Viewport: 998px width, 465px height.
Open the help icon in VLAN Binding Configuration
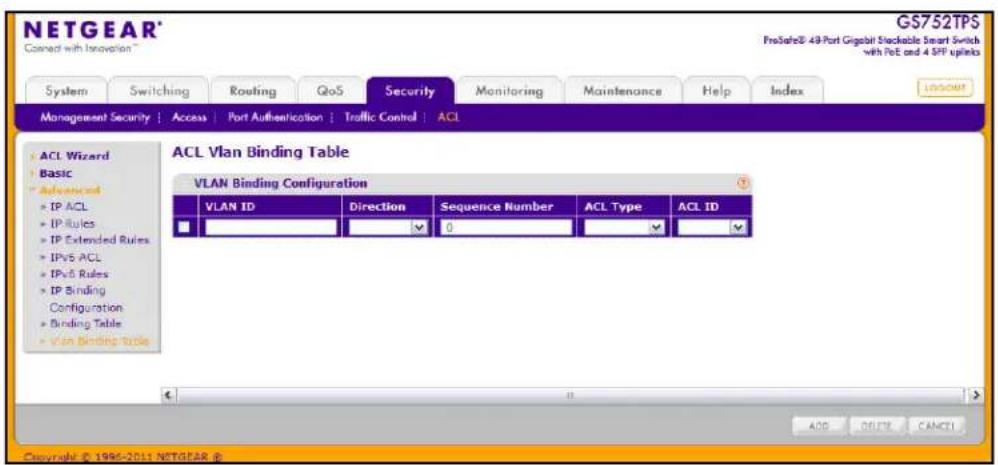coord(741,183)
